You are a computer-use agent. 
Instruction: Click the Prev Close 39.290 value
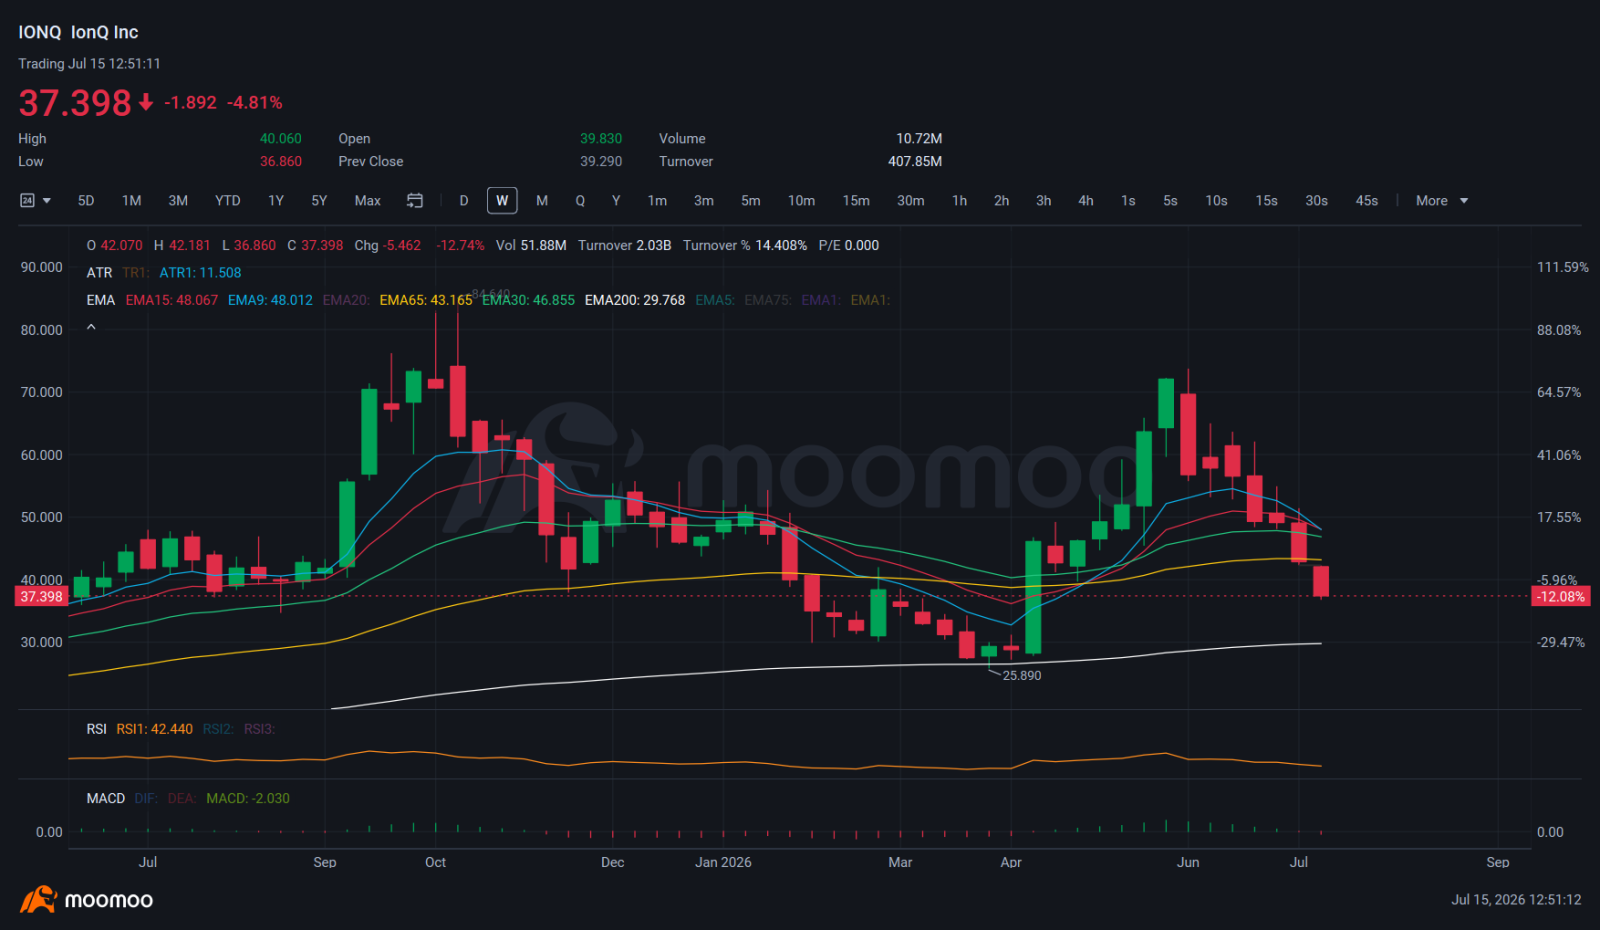(601, 161)
